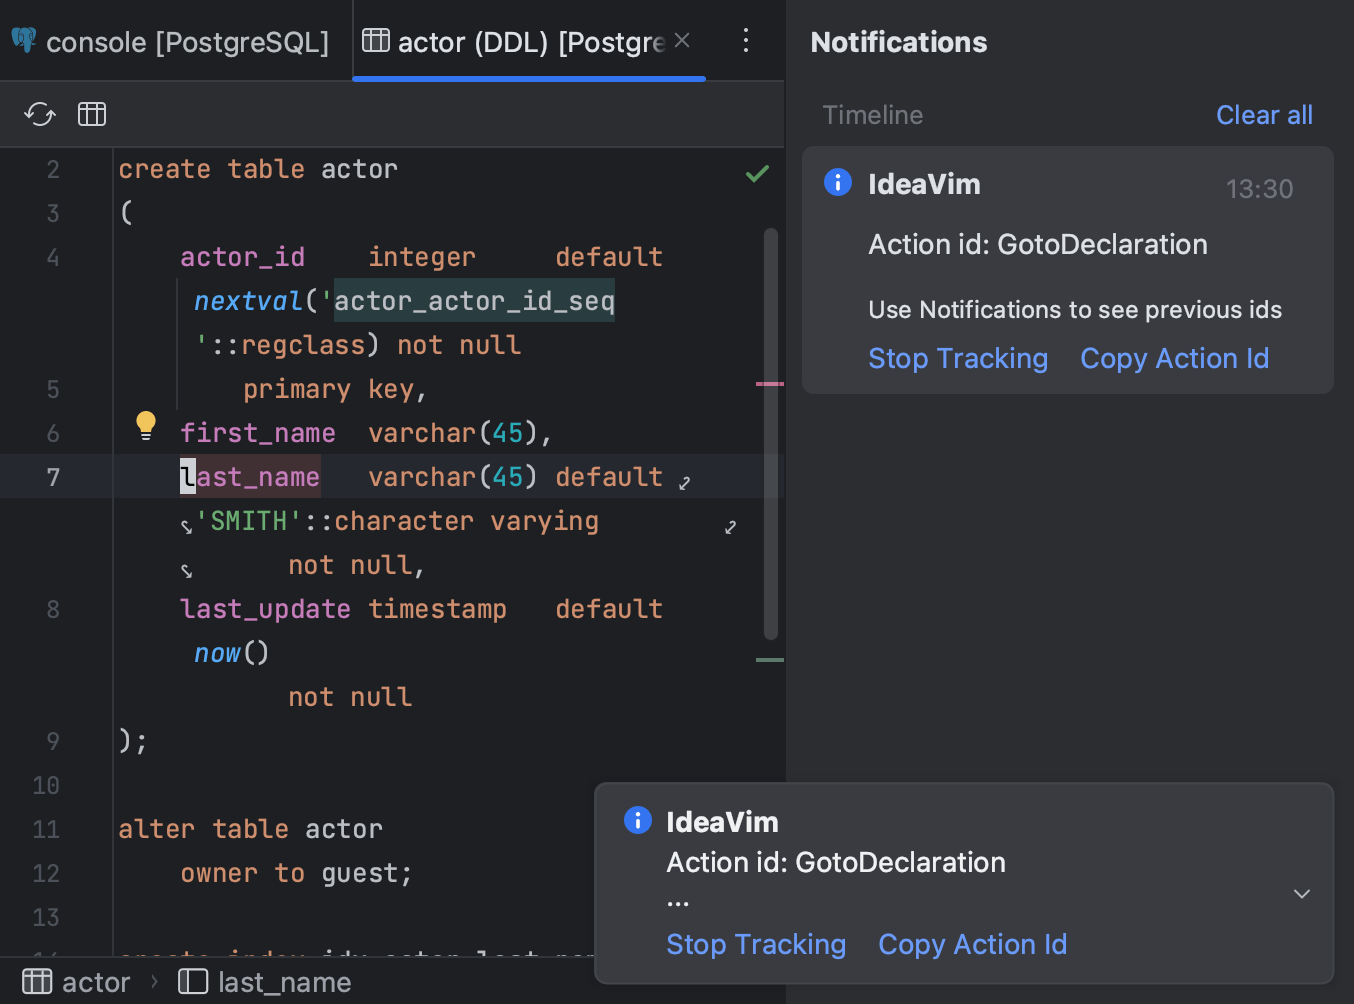Click Stop Tracking in the timeline notification
Viewport: 1354px width, 1004px height.
(x=957, y=358)
